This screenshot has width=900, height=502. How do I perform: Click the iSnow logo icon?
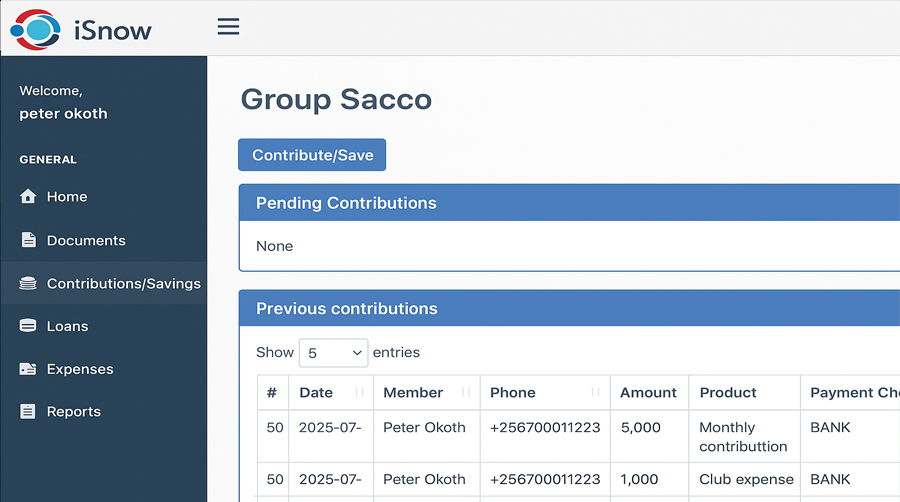36,29
